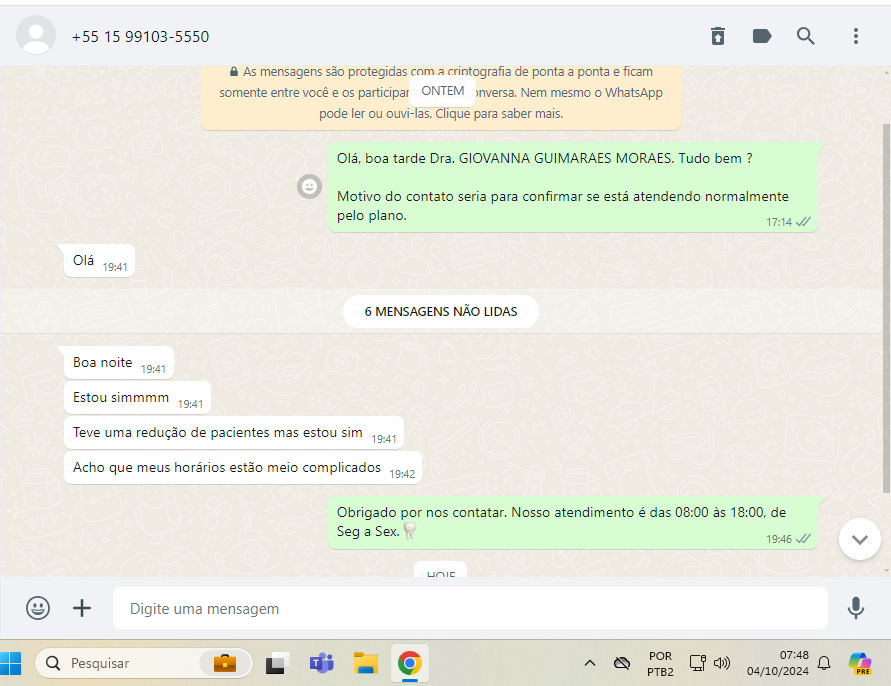Jump to latest messages with the down chevron
This screenshot has width=891, height=686.
pos(859,539)
